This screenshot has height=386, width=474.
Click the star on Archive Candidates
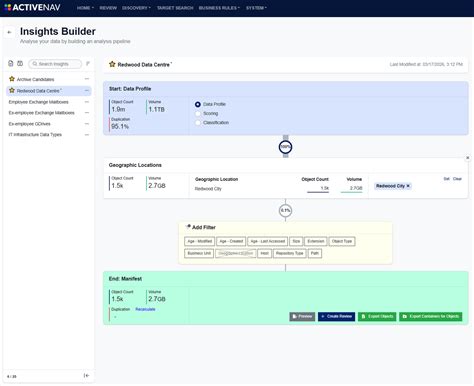pyautogui.click(x=12, y=79)
